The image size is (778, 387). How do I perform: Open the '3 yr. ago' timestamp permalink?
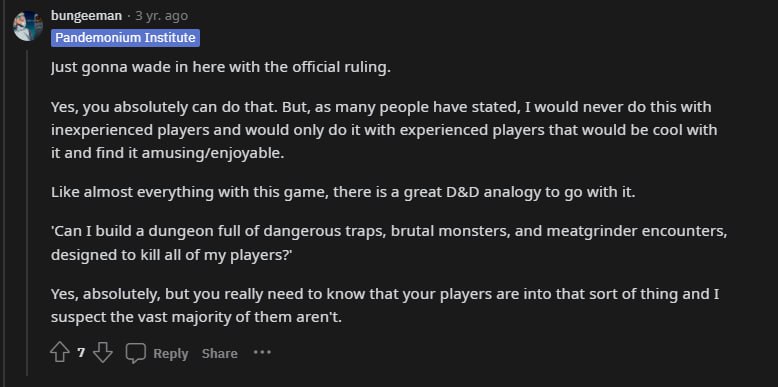(162, 16)
